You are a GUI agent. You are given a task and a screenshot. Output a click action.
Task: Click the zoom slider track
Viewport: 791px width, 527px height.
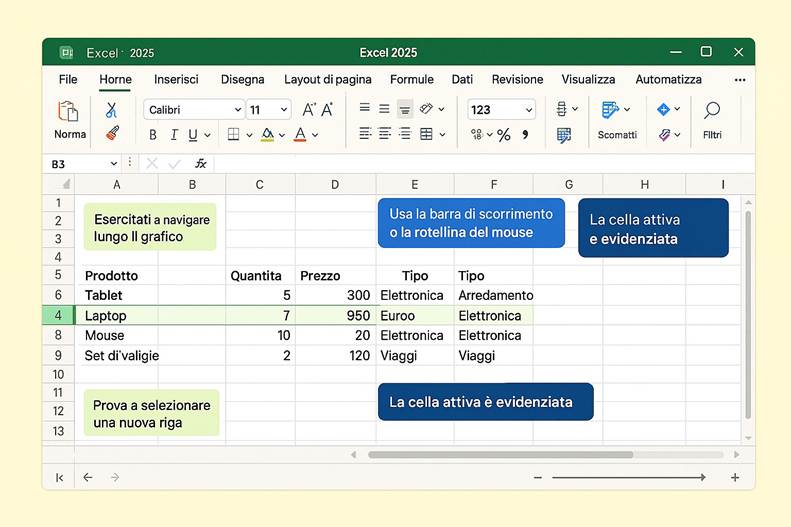[629, 477]
